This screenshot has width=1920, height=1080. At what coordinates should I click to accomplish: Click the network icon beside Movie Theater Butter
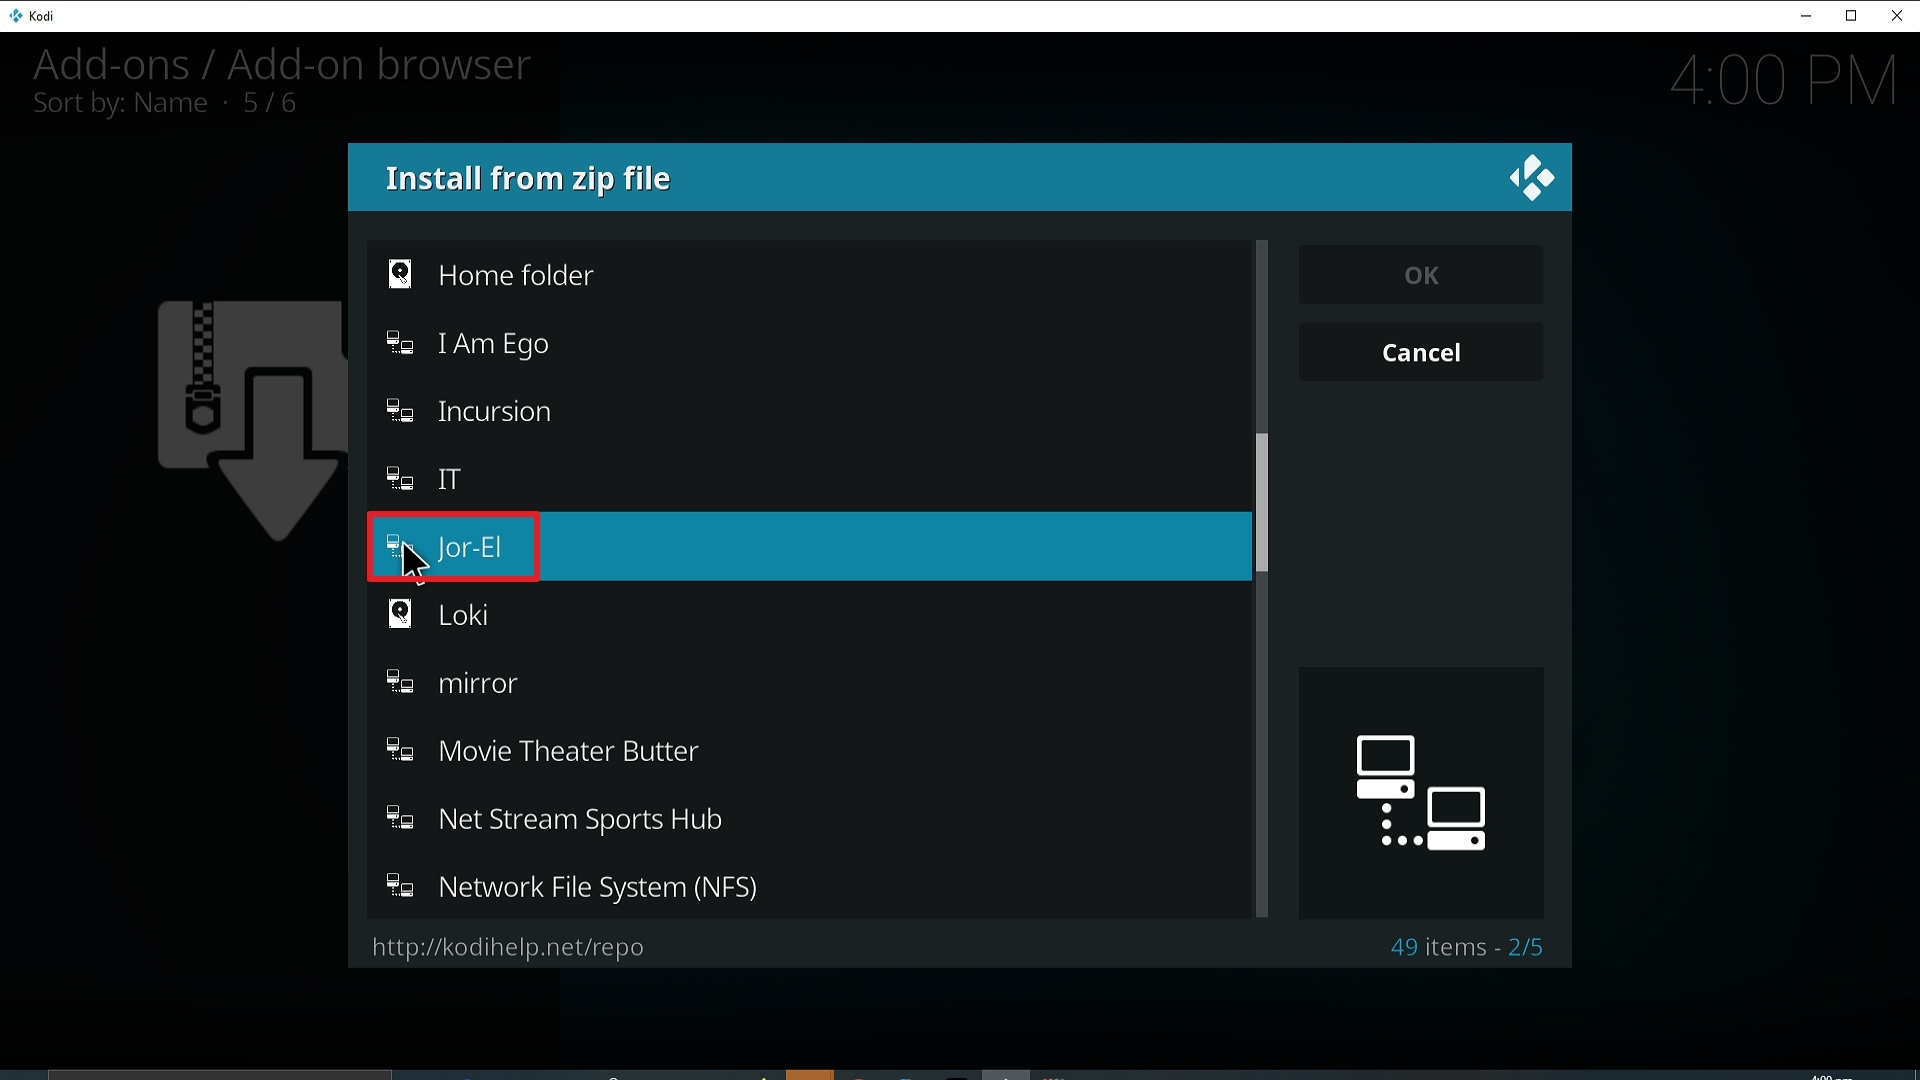coord(400,752)
